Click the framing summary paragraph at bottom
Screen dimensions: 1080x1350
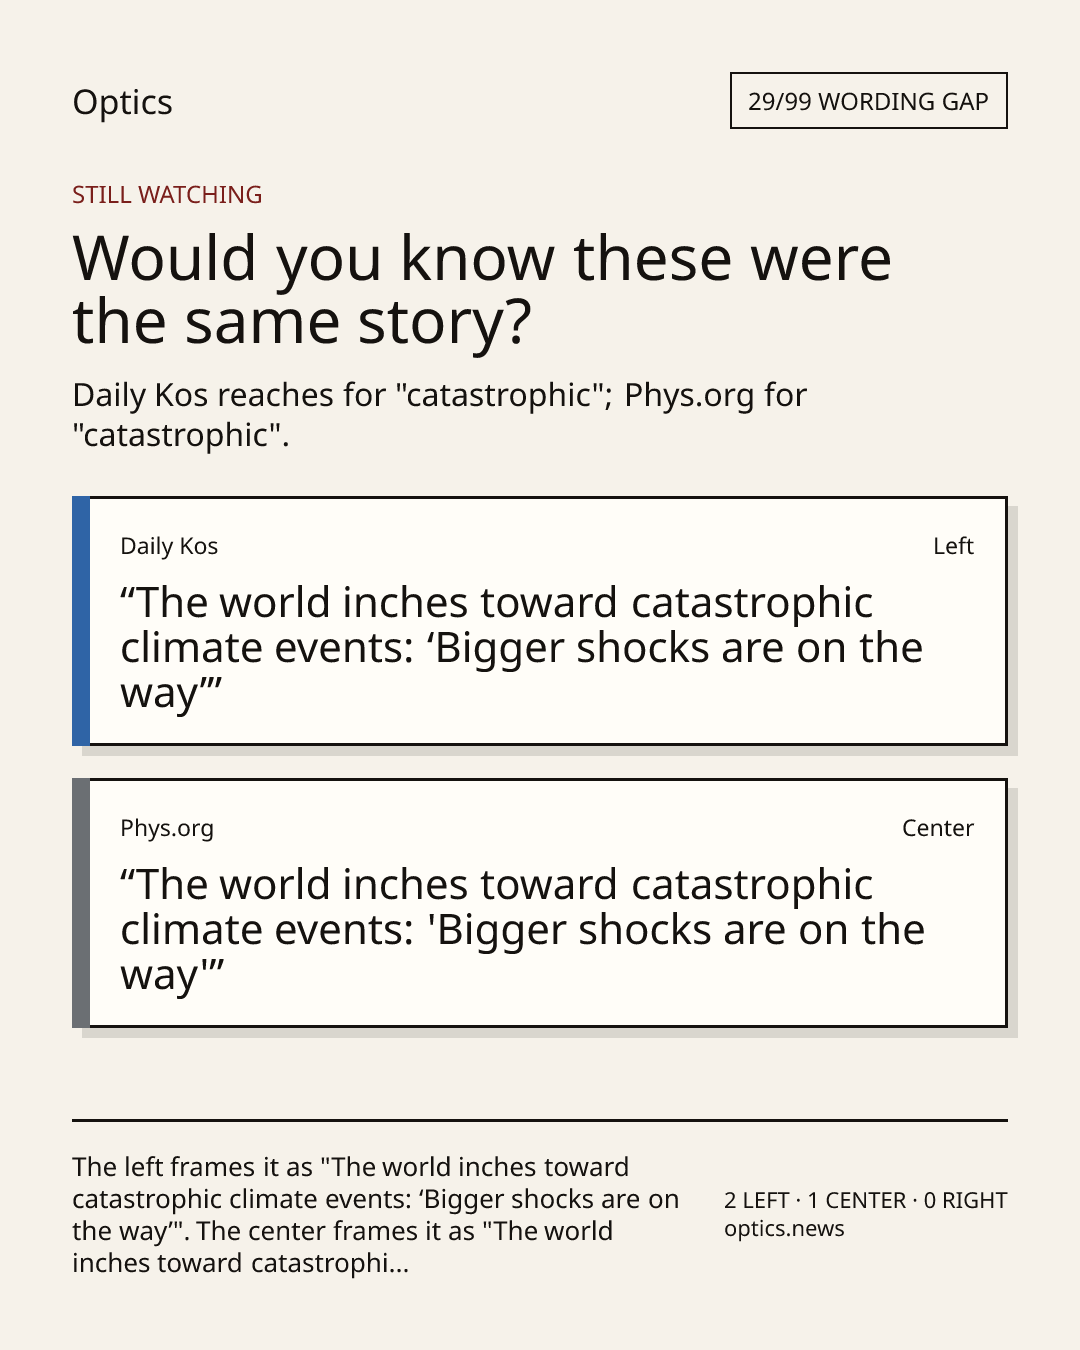pos(376,1215)
